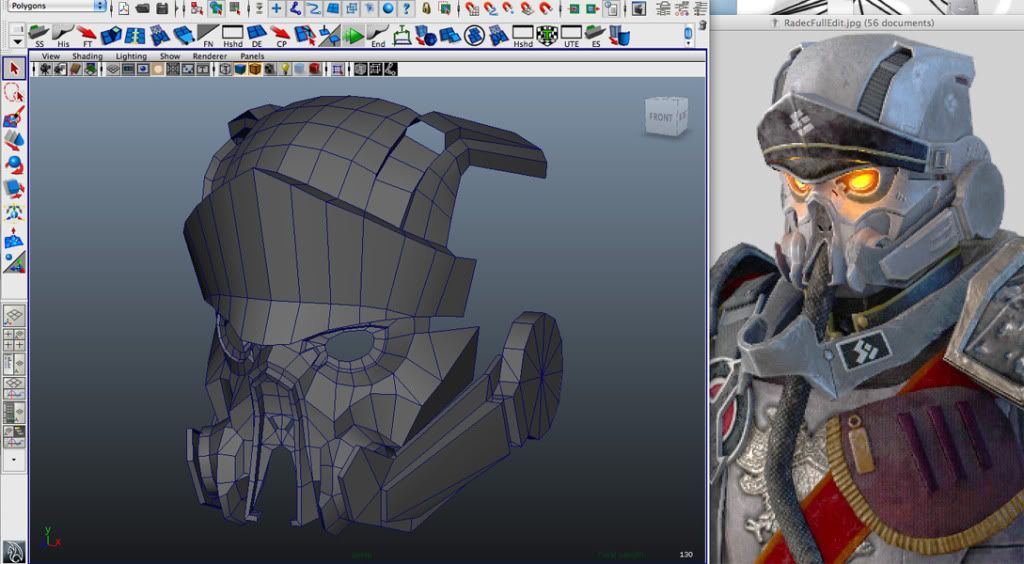The width and height of the screenshot is (1024, 564).
Task: Open a scene with the folder icon
Action: coord(142,8)
